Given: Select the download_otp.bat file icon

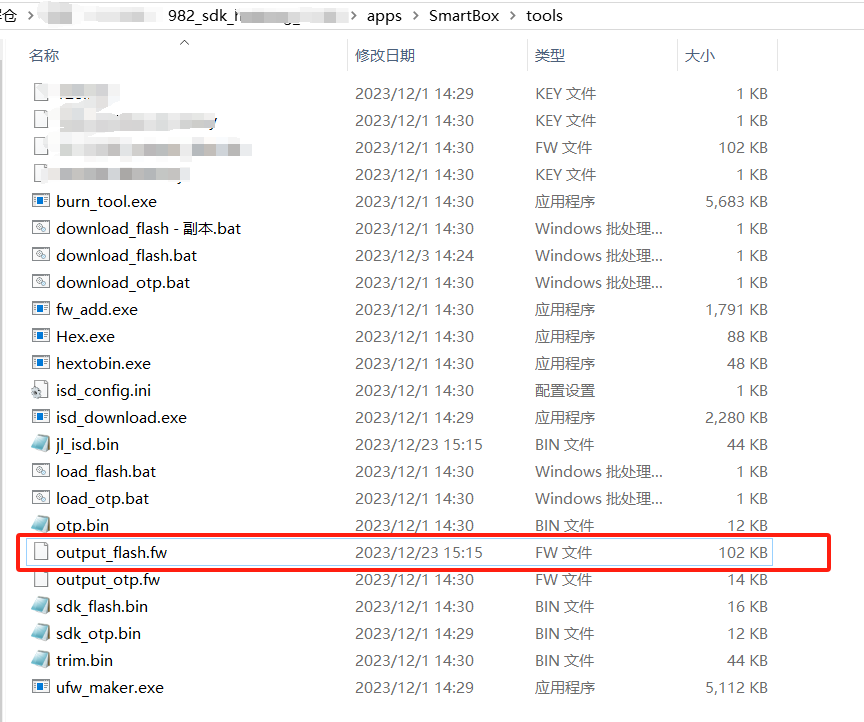Looking at the screenshot, I should point(41,282).
